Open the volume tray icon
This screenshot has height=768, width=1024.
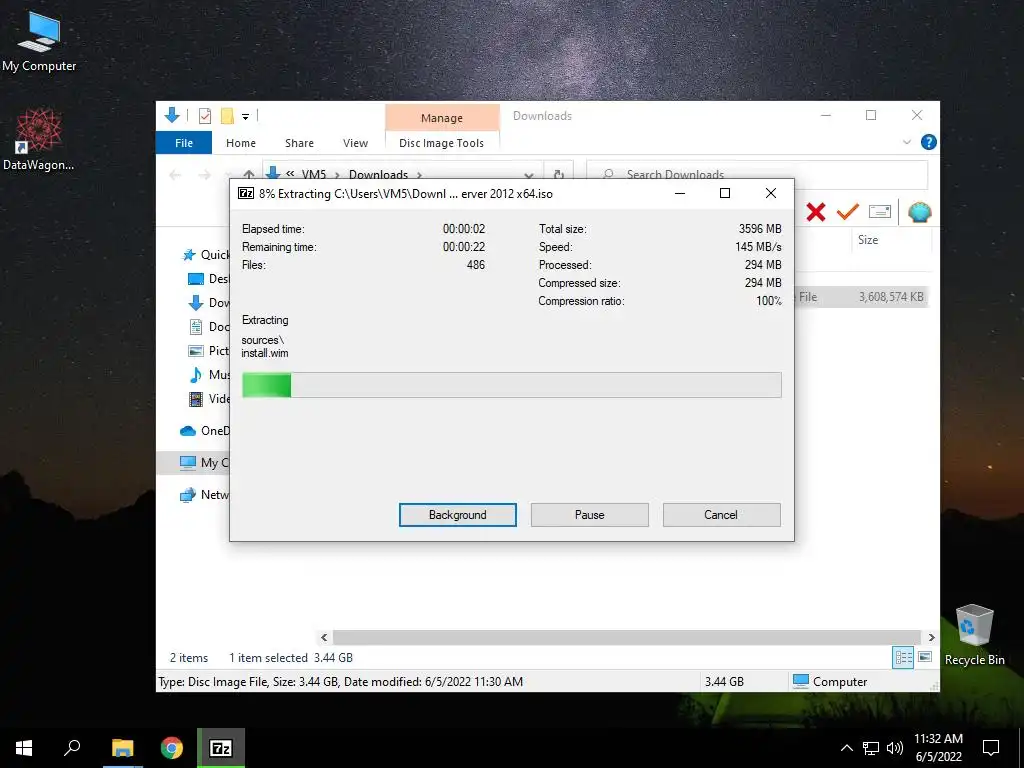pos(895,748)
